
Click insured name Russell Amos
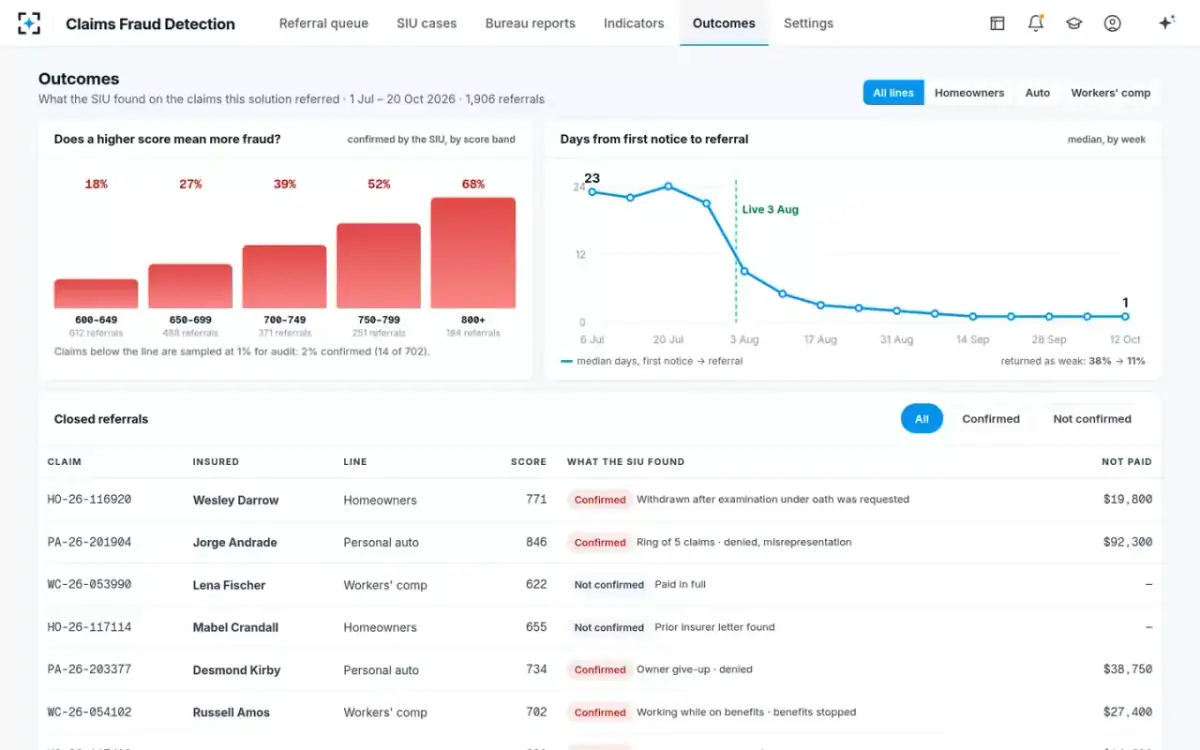[231, 713]
